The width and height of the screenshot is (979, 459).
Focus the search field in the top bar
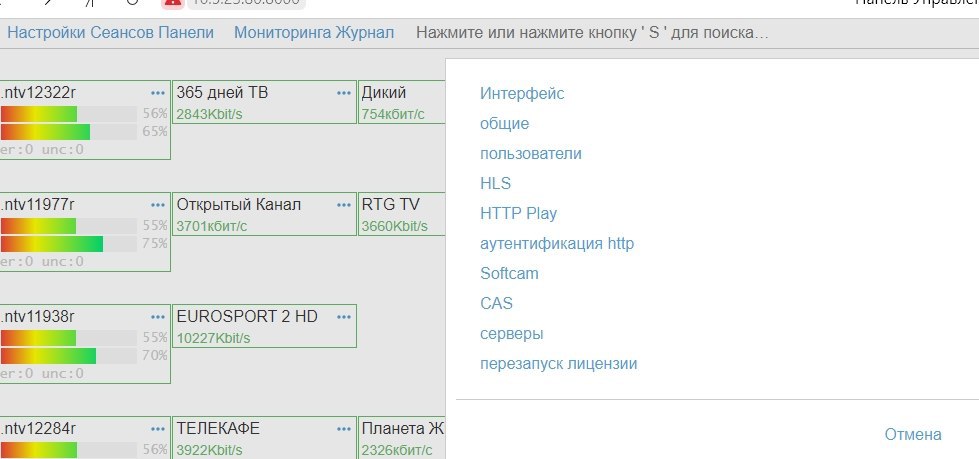592,32
